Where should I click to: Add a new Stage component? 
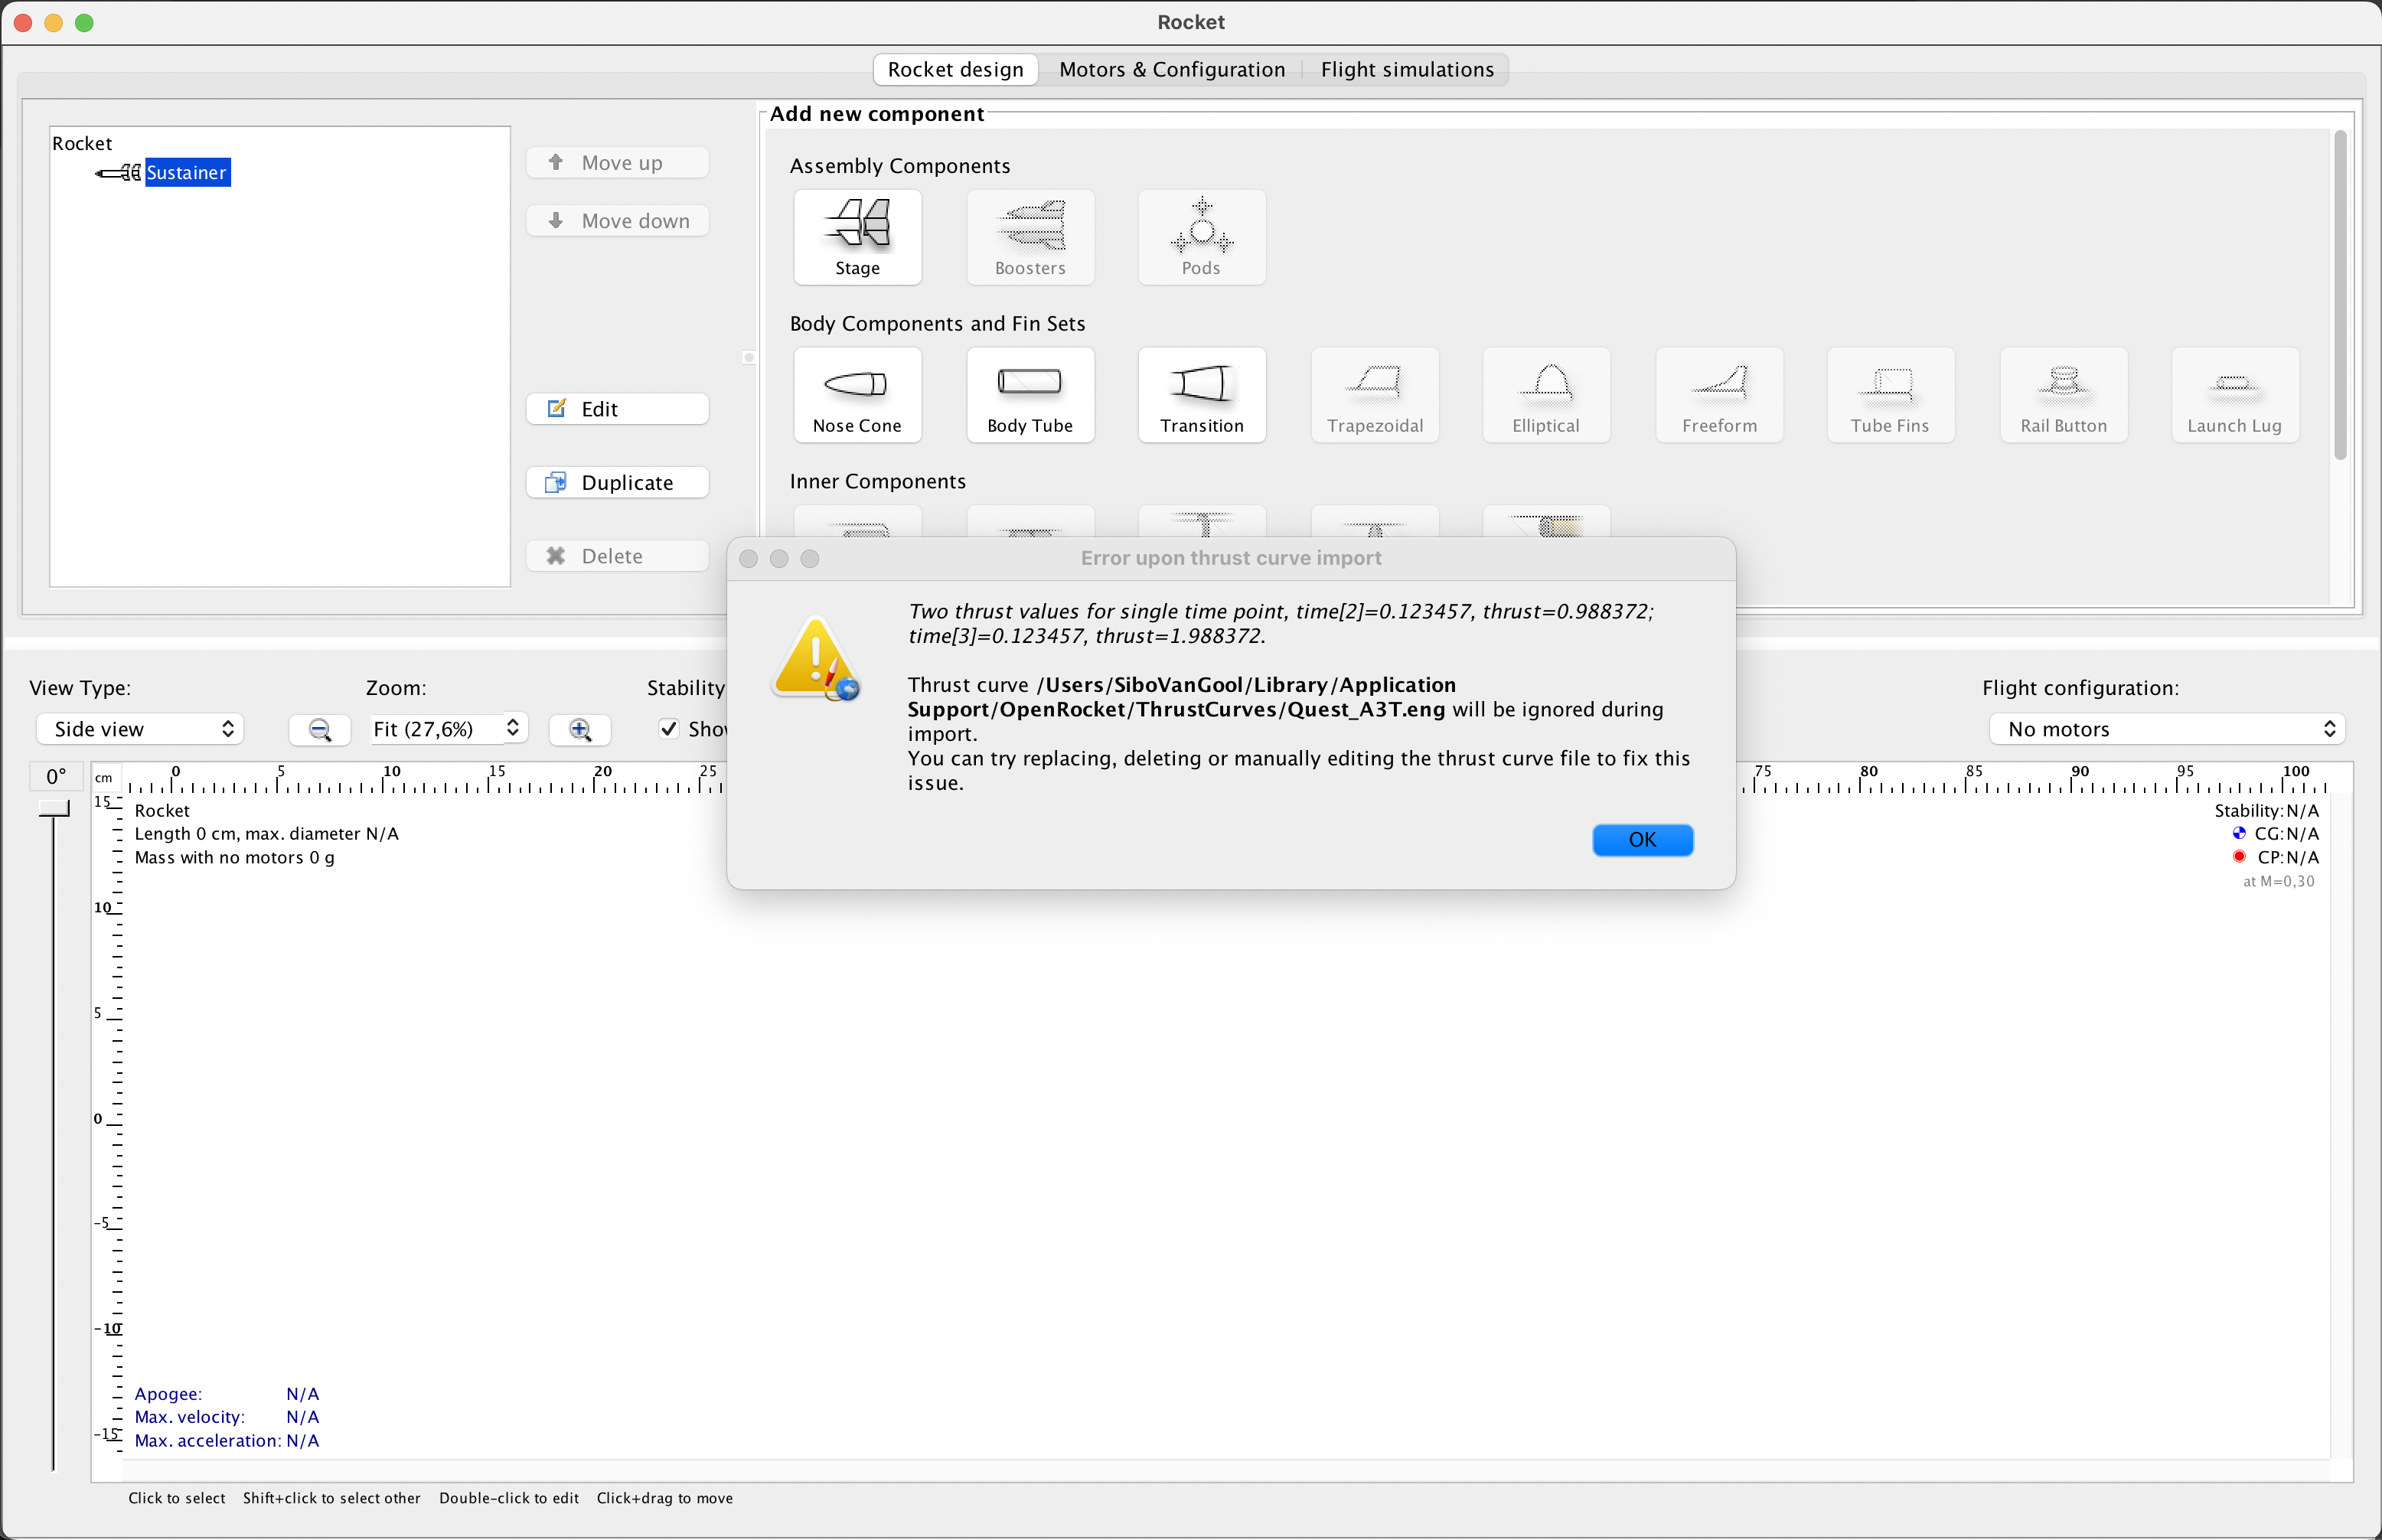coord(857,237)
